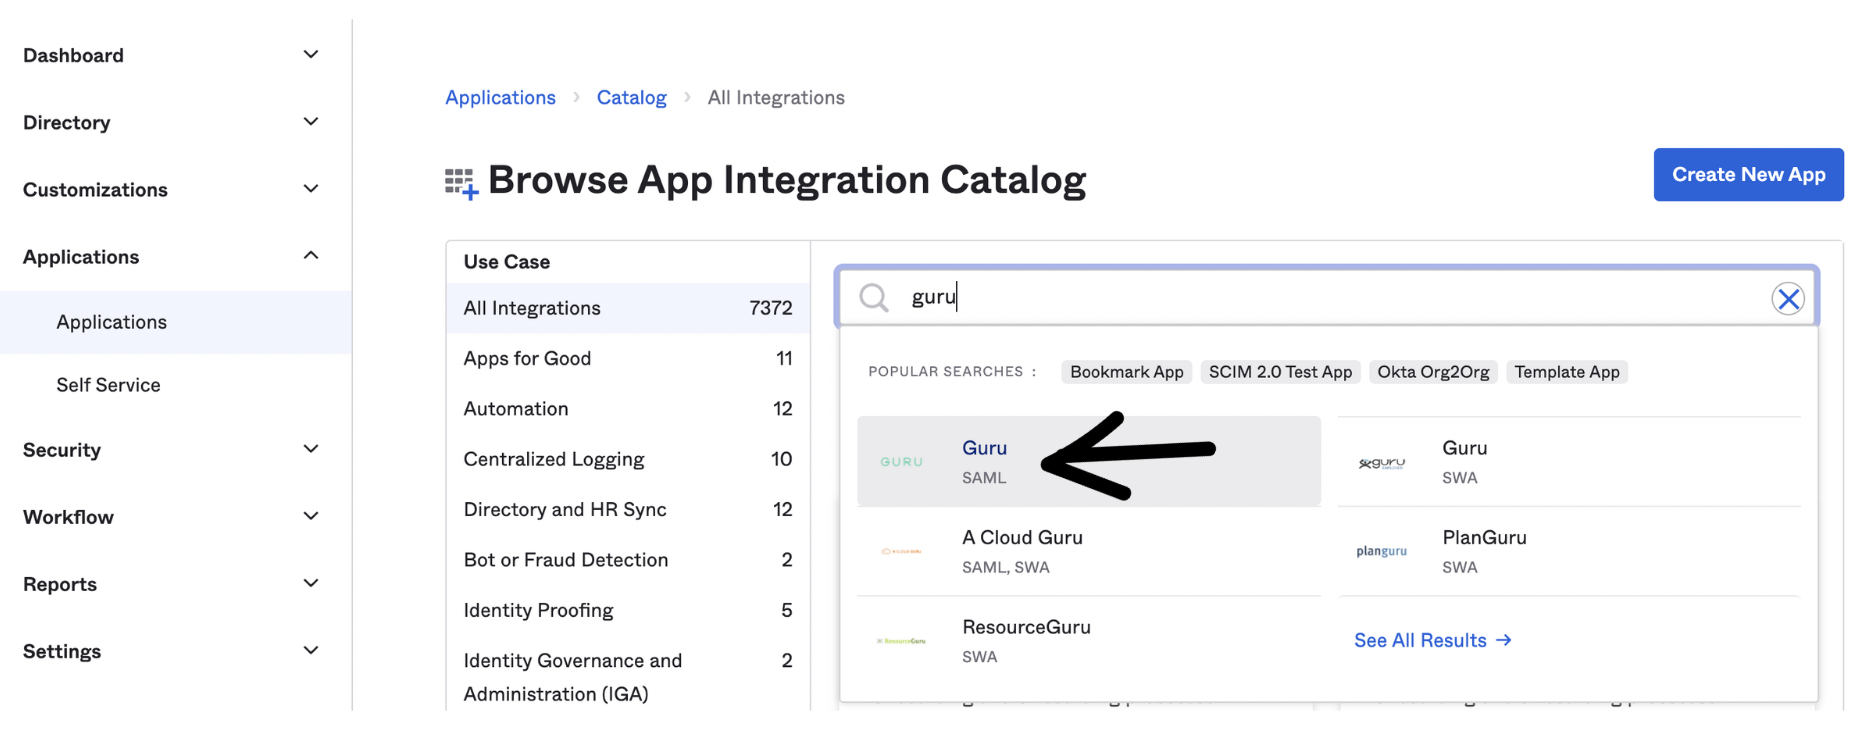Open the Workflow sidebar section

coord(68,517)
